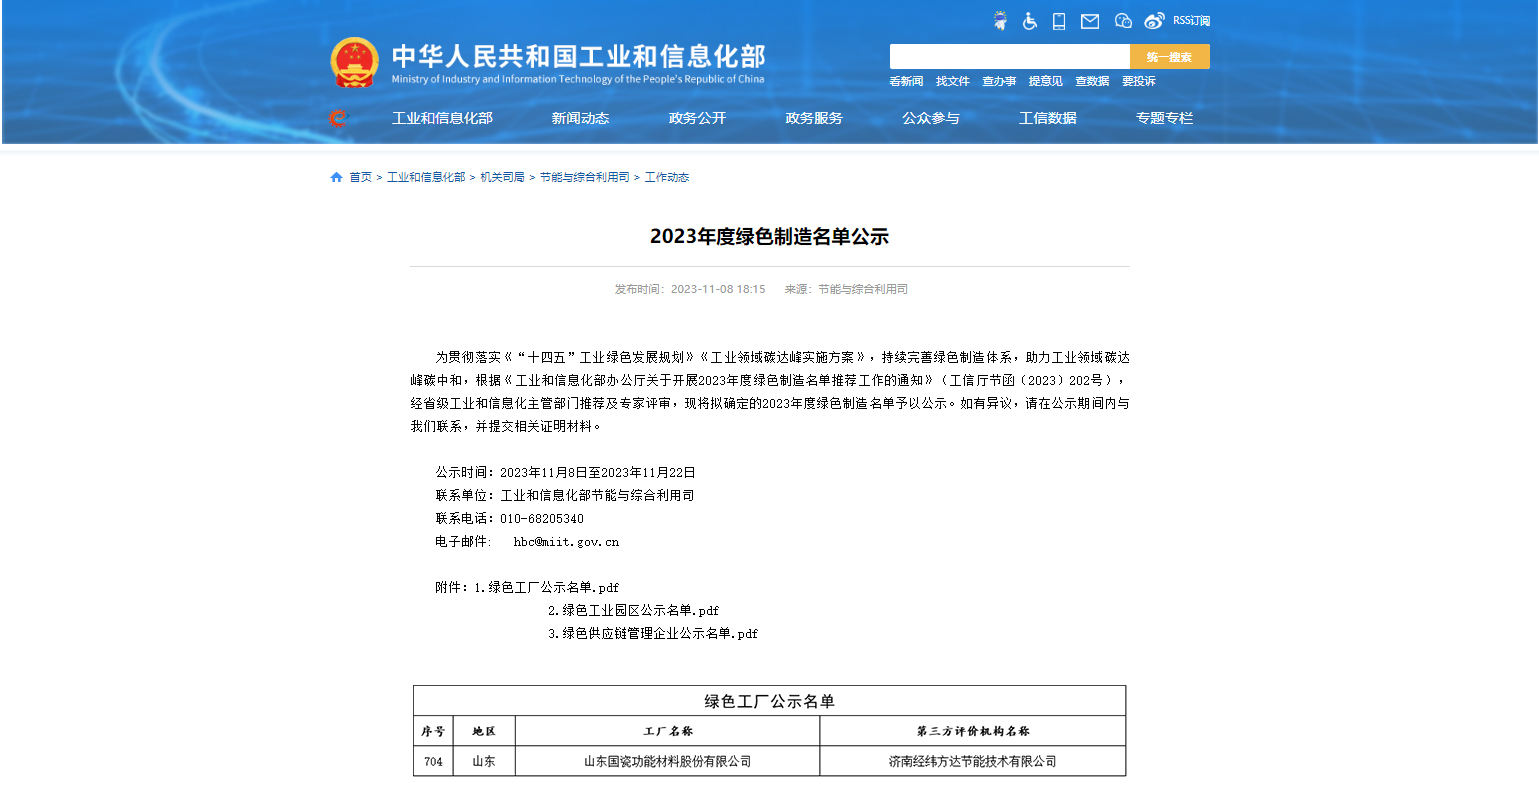
Task: Open the Weibo sharing icon
Action: [x=1155, y=20]
